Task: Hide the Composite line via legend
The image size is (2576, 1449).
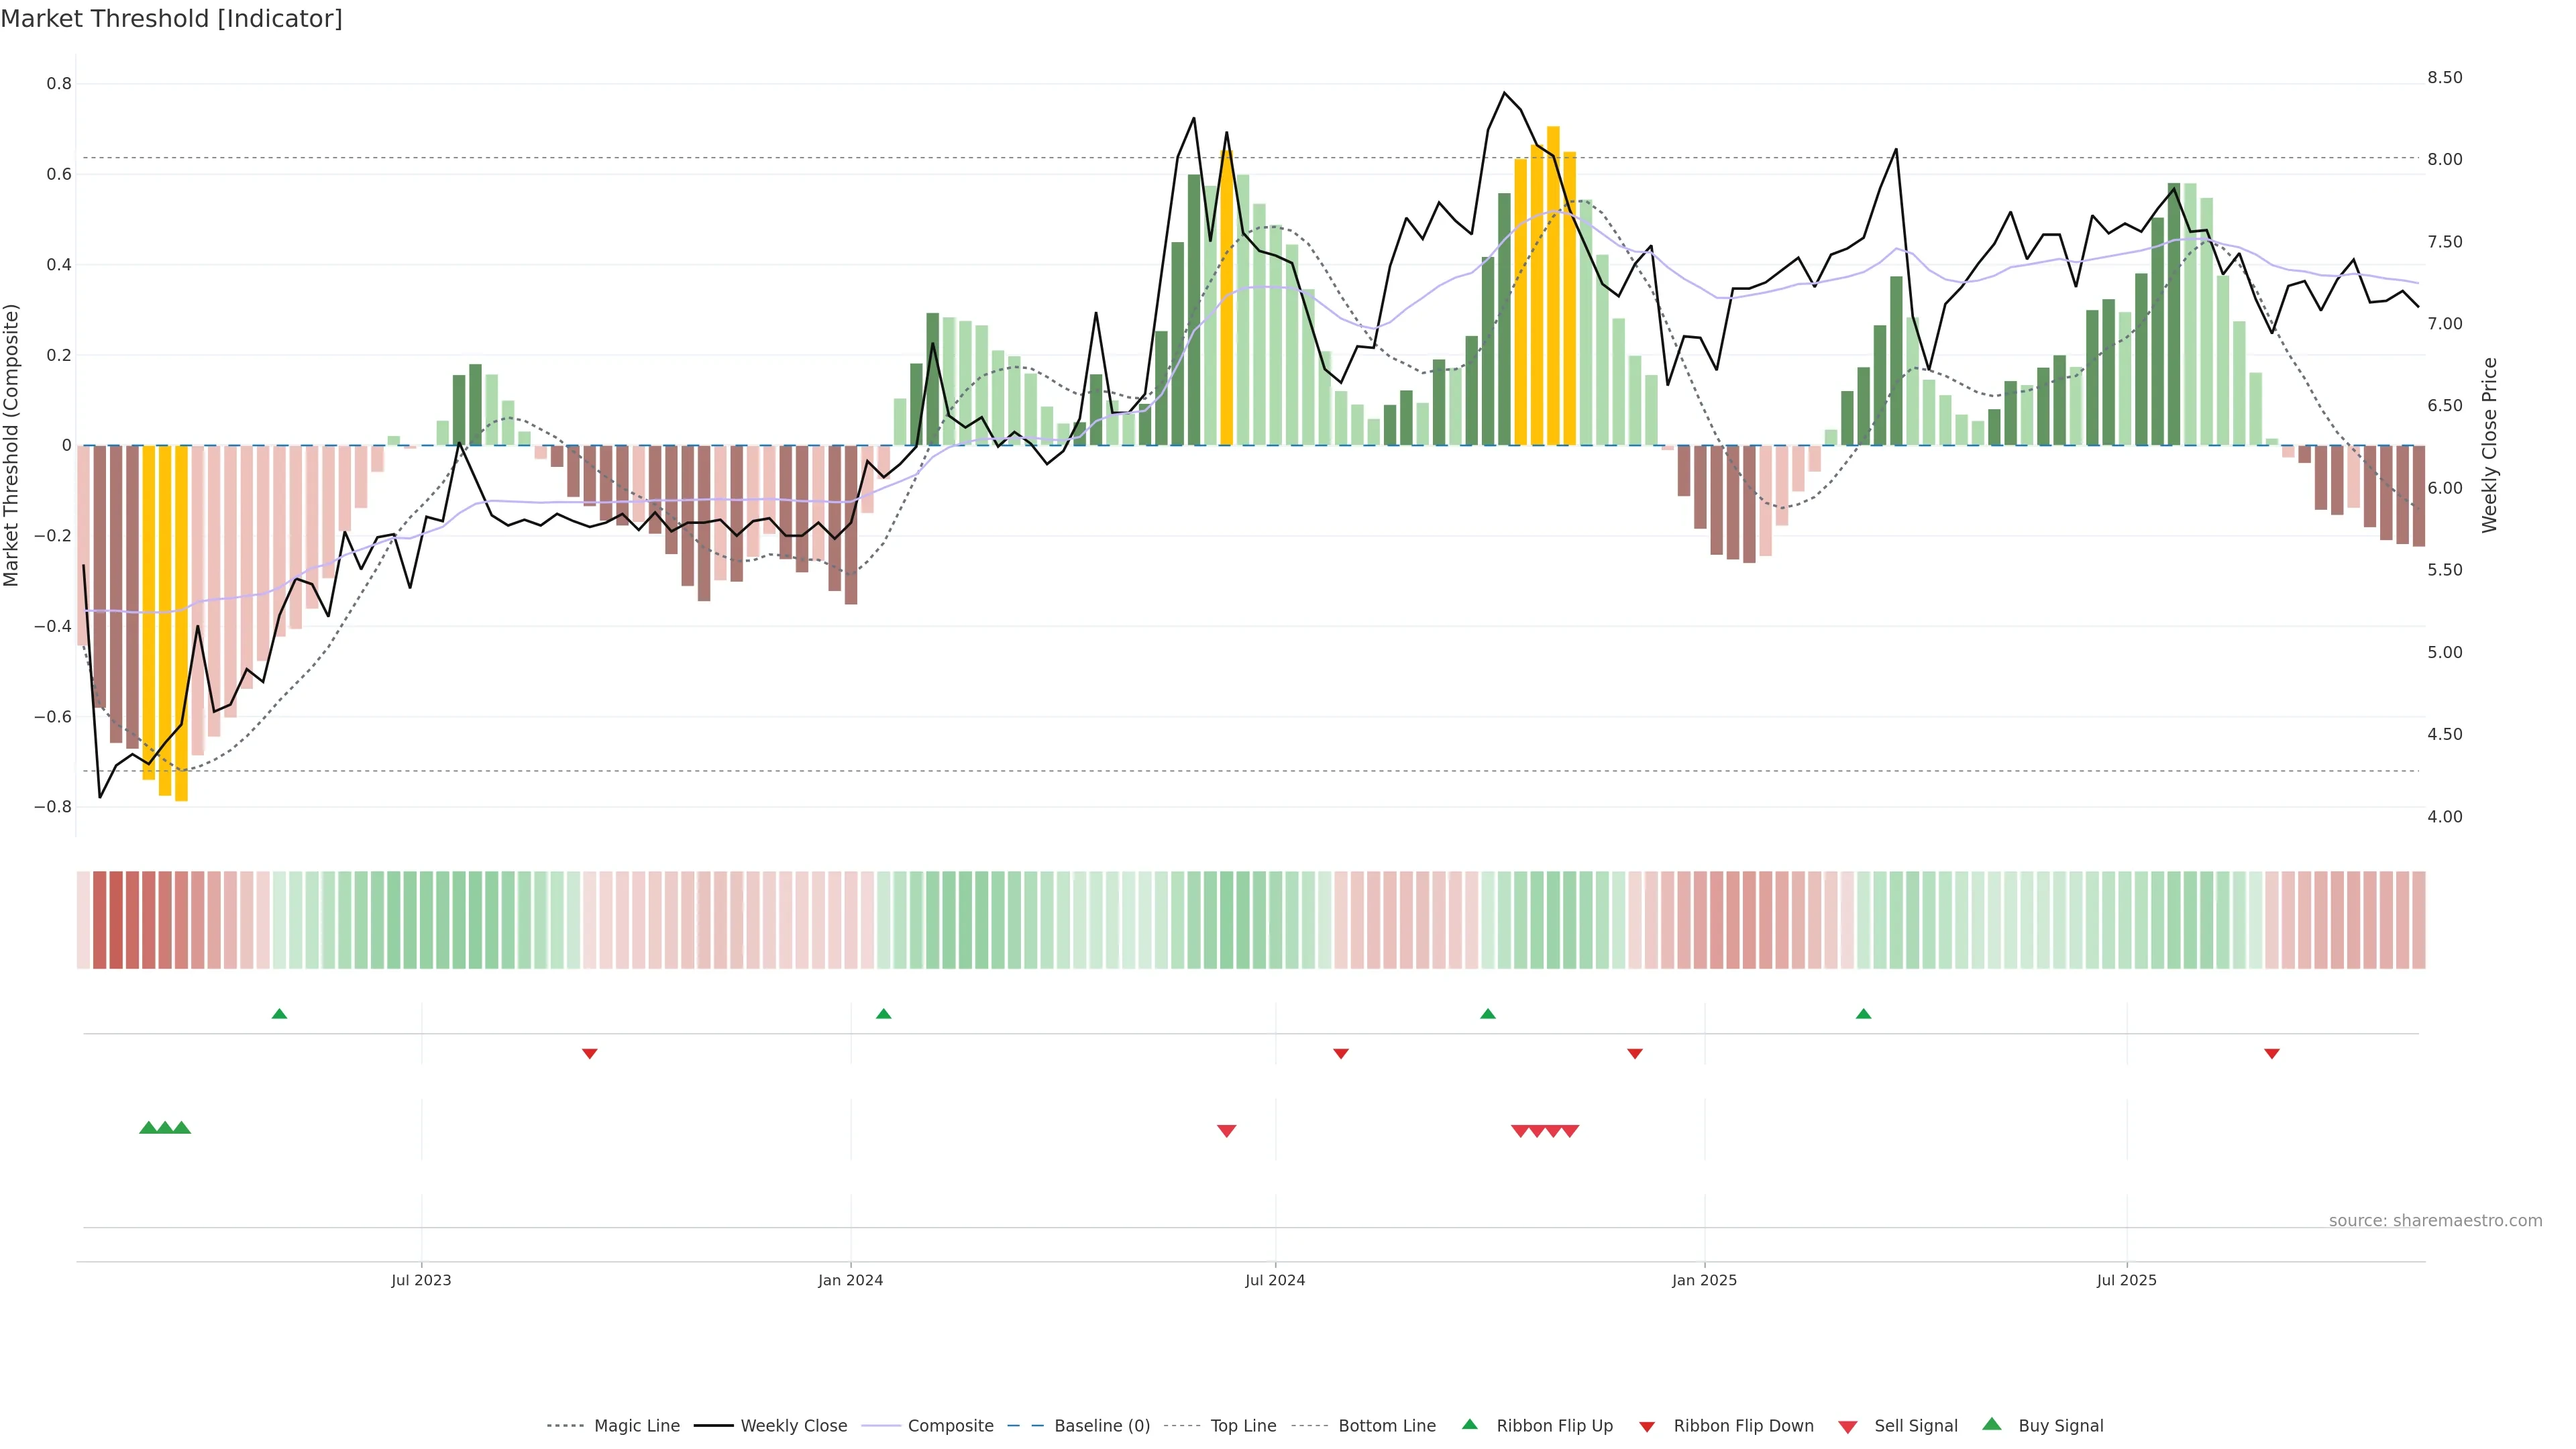Action: [x=950, y=1426]
